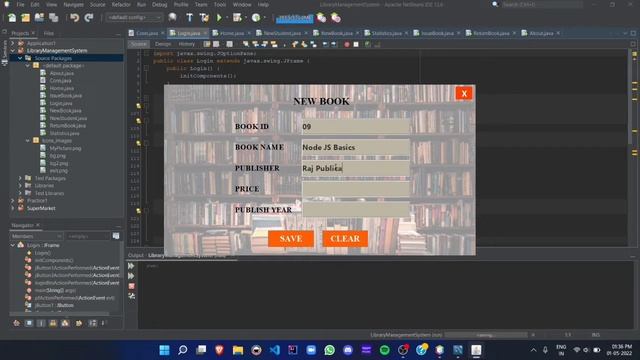This screenshot has height=360, width=640.
Task: Open Spotify from taskbar
Action: pos(384,350)
